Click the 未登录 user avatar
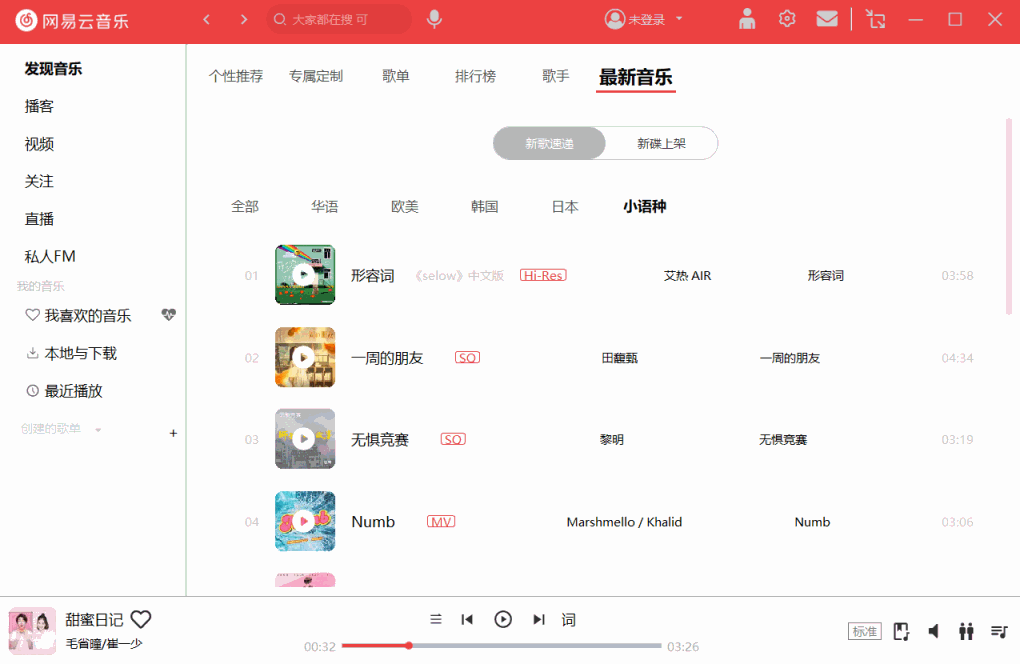 [x=614, y=20]
